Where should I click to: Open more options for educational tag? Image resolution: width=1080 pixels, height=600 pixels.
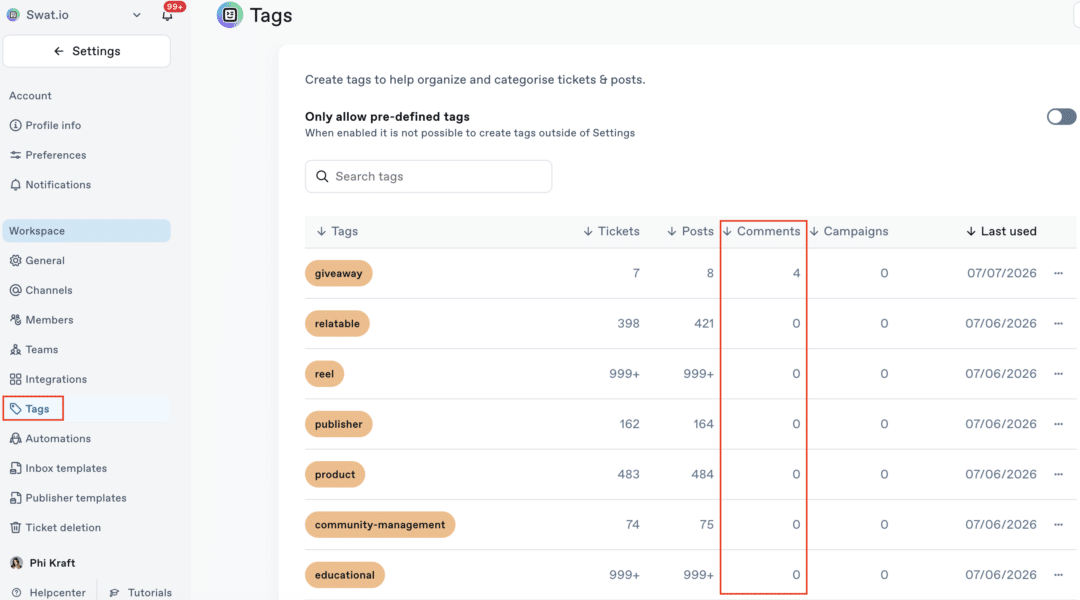point(1058,575)
